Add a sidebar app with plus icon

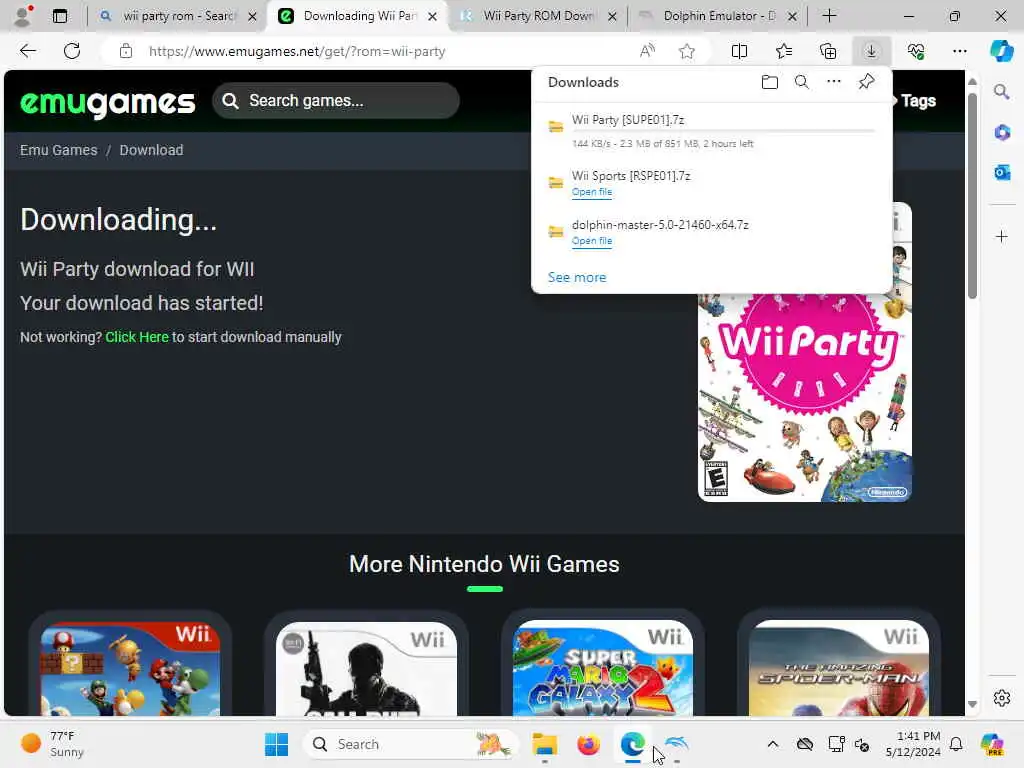pyautogui.click(x=1002, y=236)
